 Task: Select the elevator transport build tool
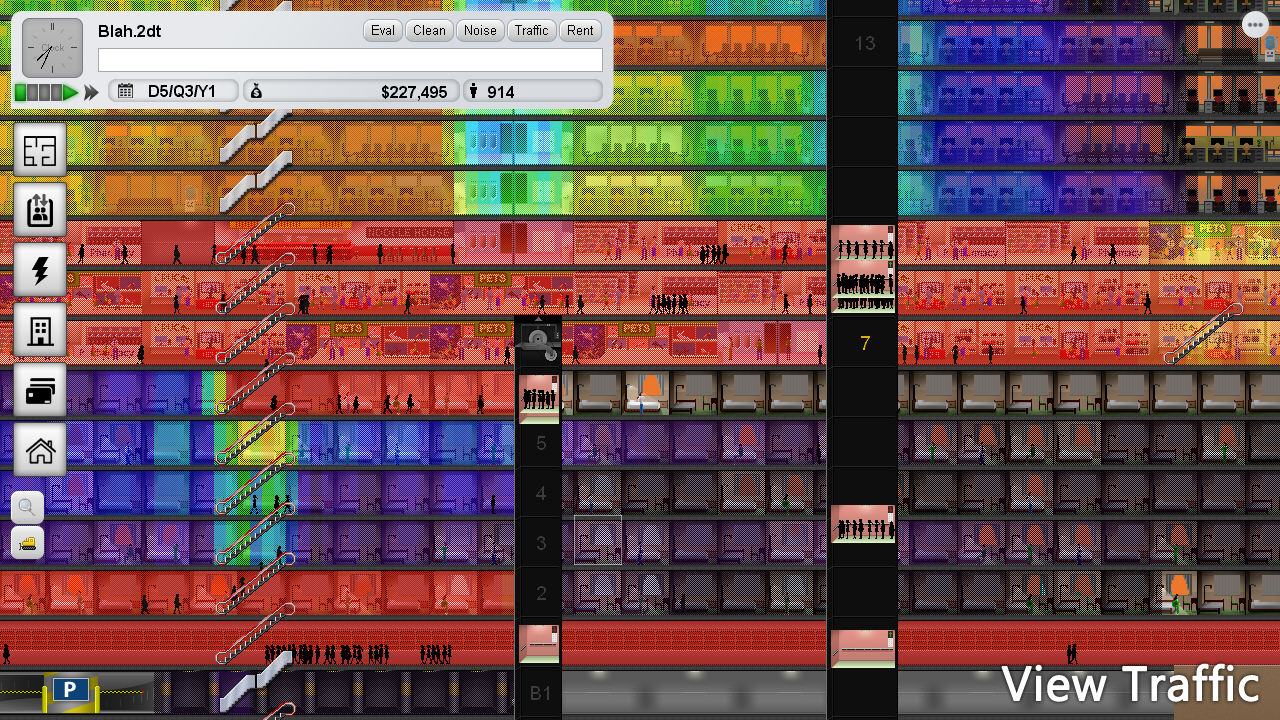tap(40, 211)
